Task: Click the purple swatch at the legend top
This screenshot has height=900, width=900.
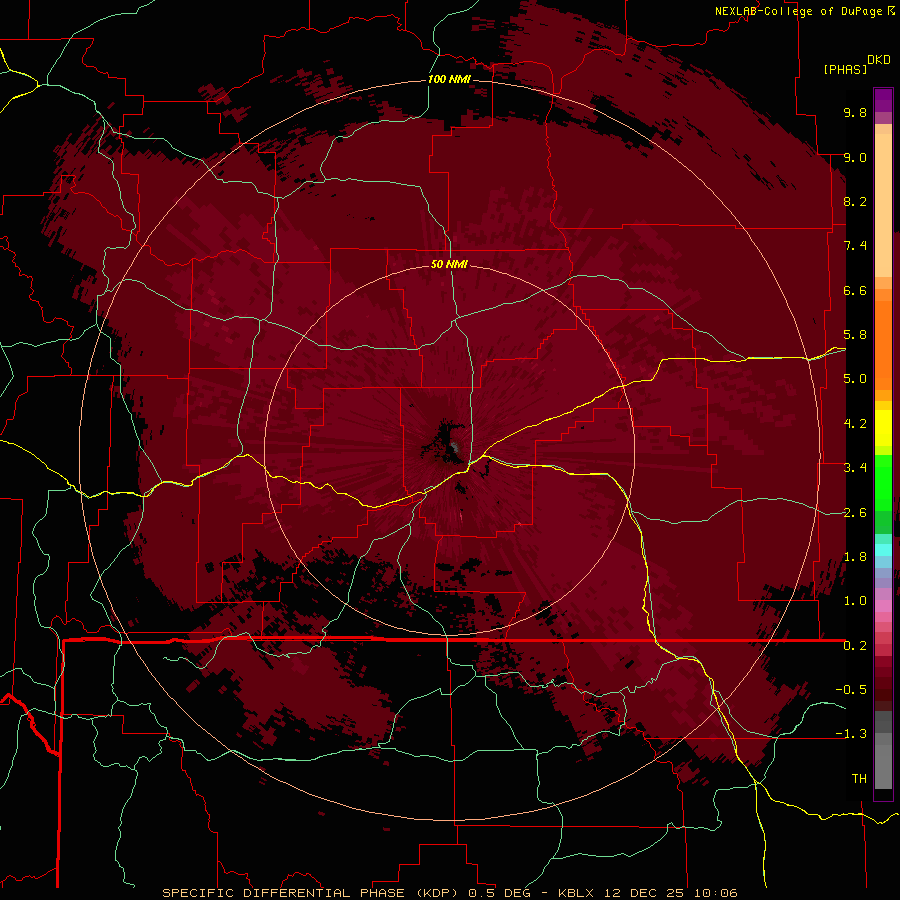Action: click(x=883, y=100)
